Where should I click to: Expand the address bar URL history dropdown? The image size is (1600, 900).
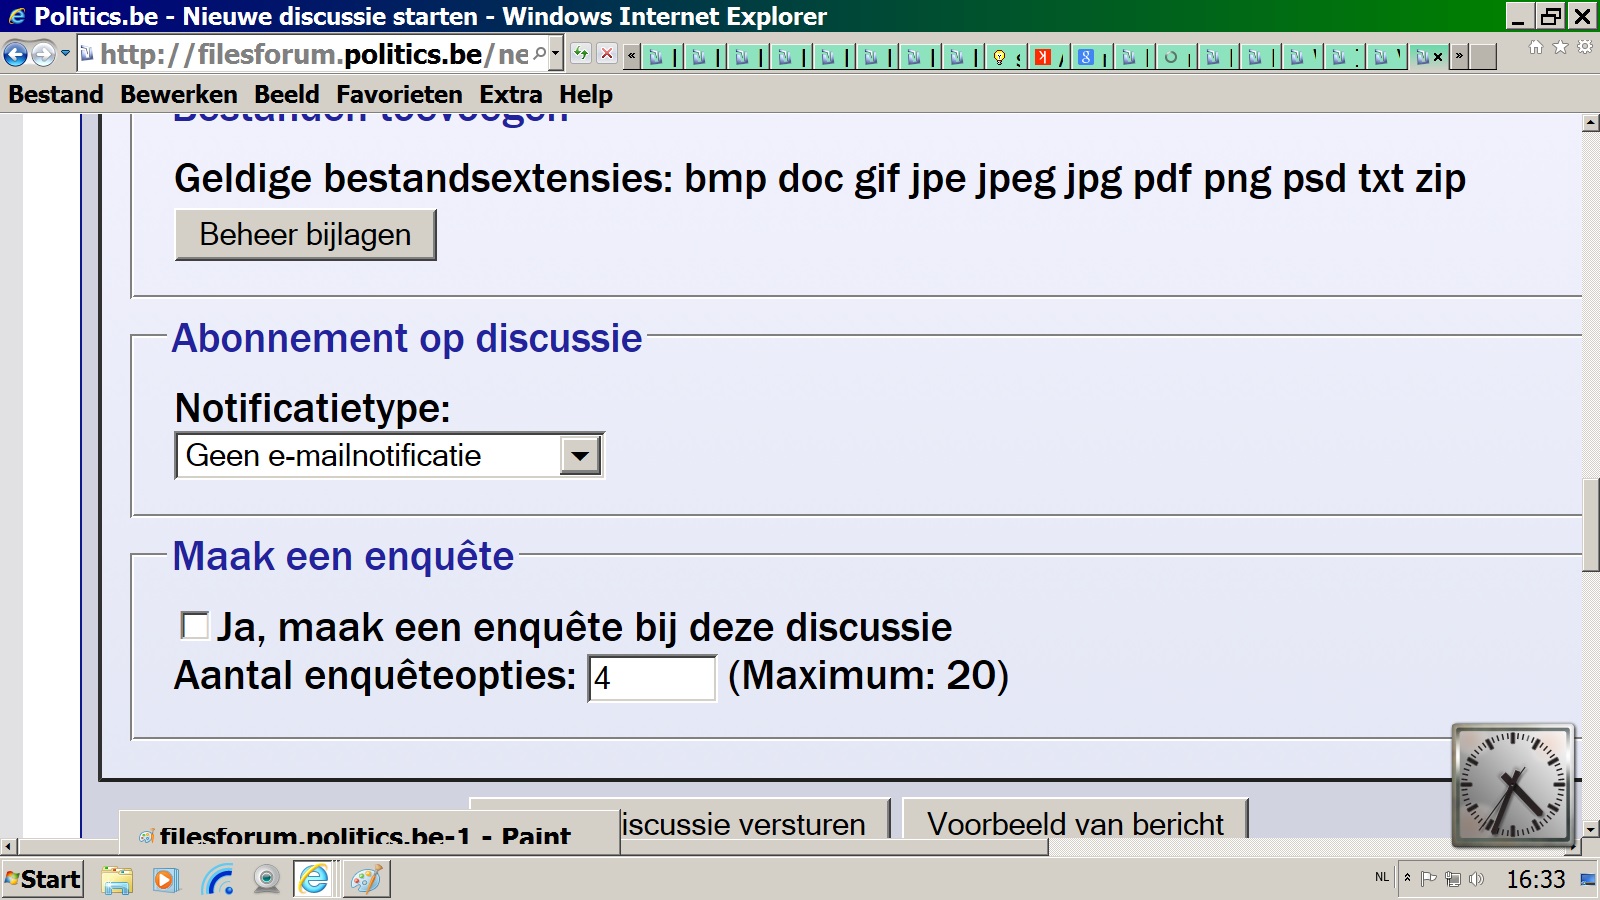tap(556, 54)
